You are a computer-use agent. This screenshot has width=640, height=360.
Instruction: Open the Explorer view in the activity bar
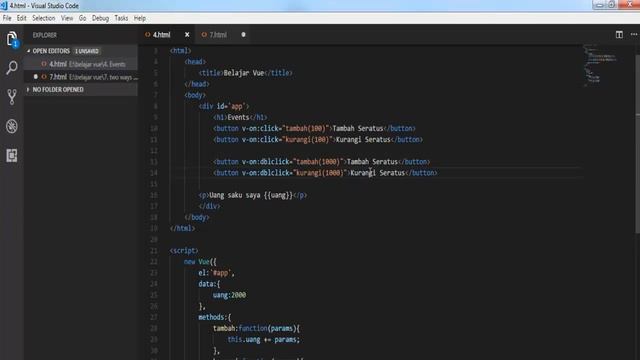point(12,39)
